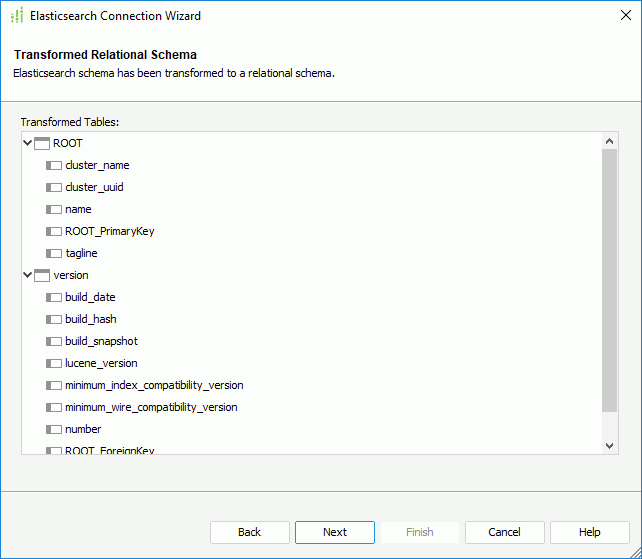Image resolution: width=642 pixels, height=559 pixels.
Task: Click the cluster_name column icon
Action: point(54,165)
